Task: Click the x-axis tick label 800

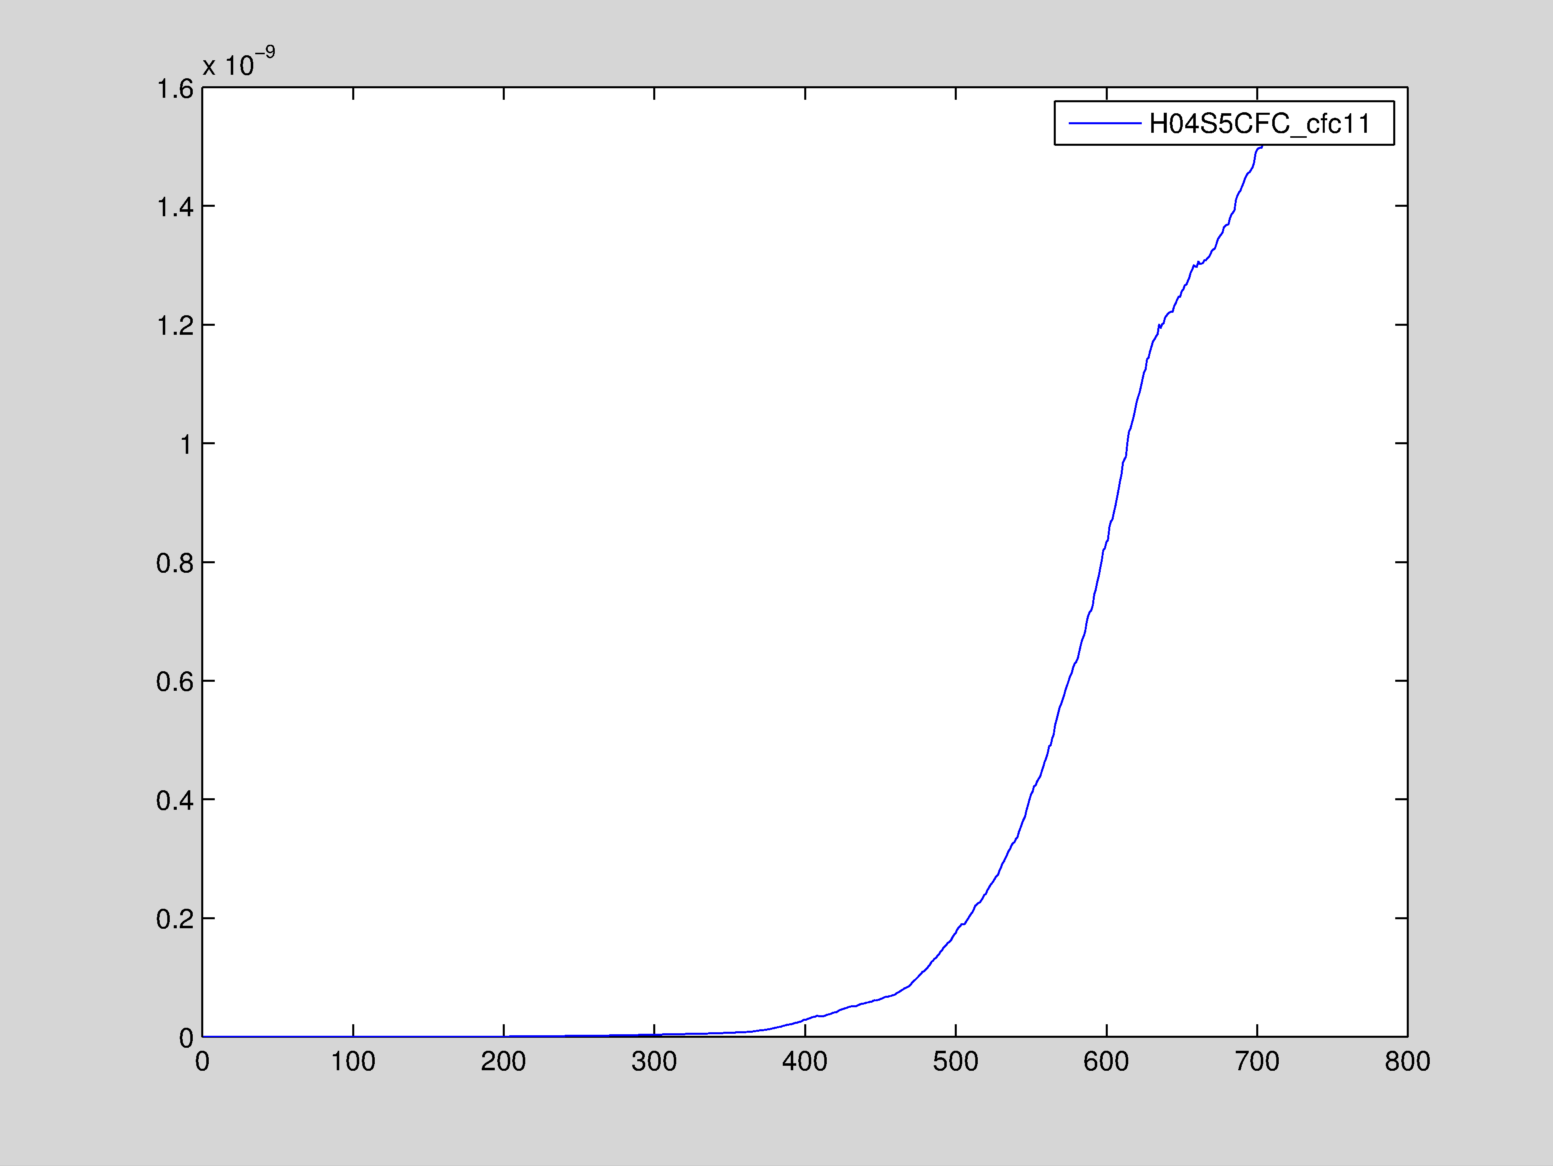Action: point(1407,1062)
